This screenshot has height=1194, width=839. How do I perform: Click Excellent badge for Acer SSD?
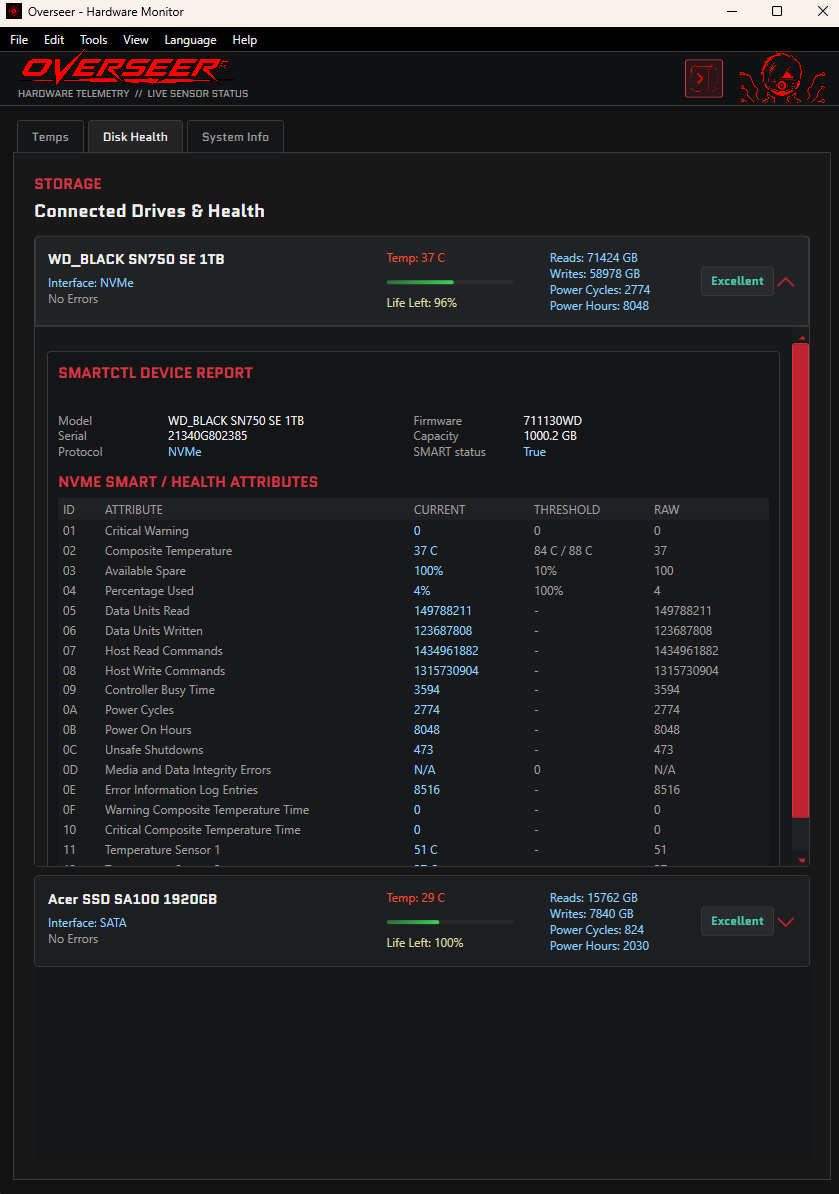(x=737, y=921)
